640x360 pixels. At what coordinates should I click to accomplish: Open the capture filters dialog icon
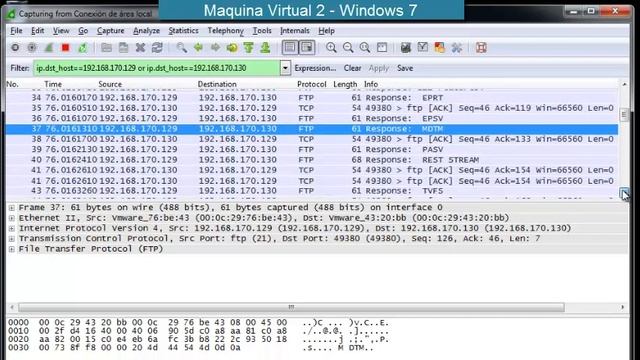point(405,48)
